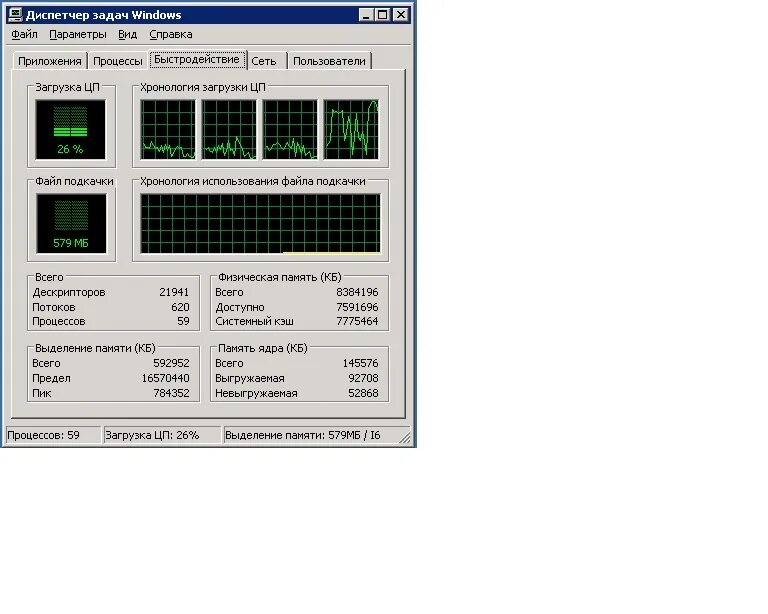The image size is (768, 614).
Task: Click the Доступно value 7591696
Action: point(357,307)
